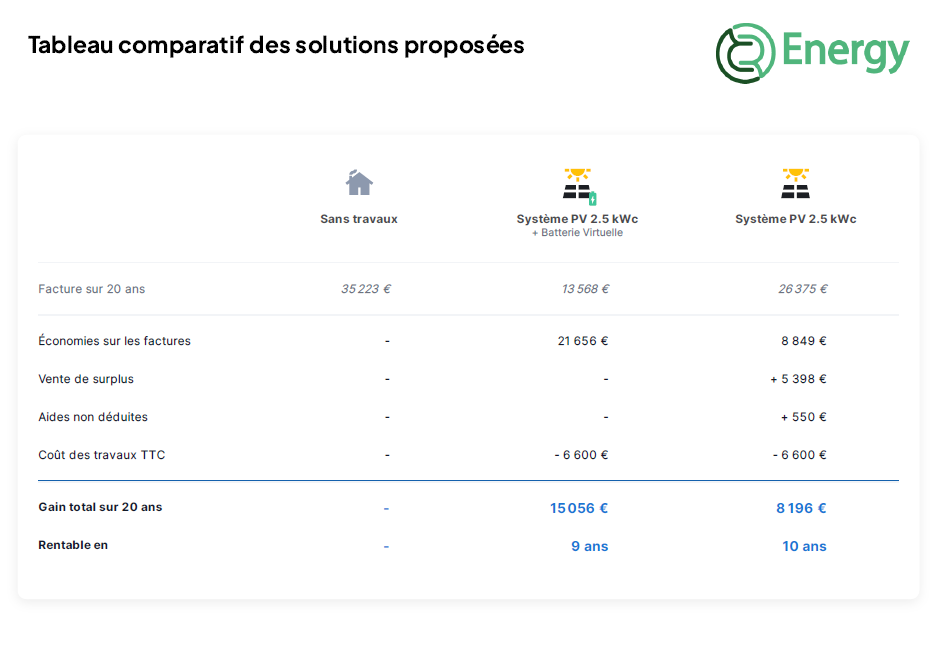Click the 'Gain total sur 20 ans' label

coord(100,507)
